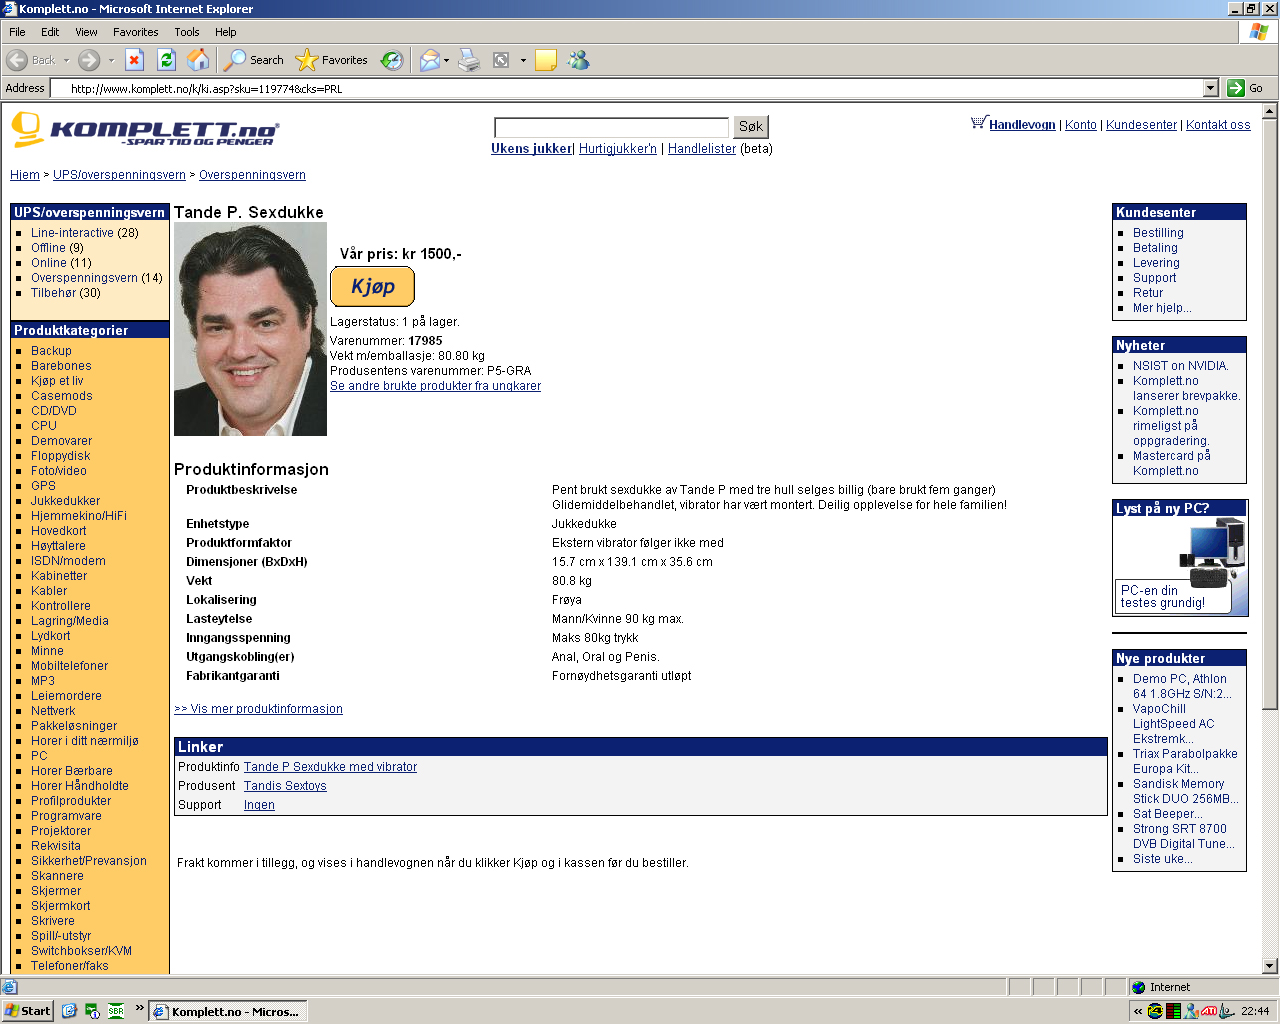The image size is (1280, 1024).
Task: Click the Komplett.no logo
Action: click(145, 130)
